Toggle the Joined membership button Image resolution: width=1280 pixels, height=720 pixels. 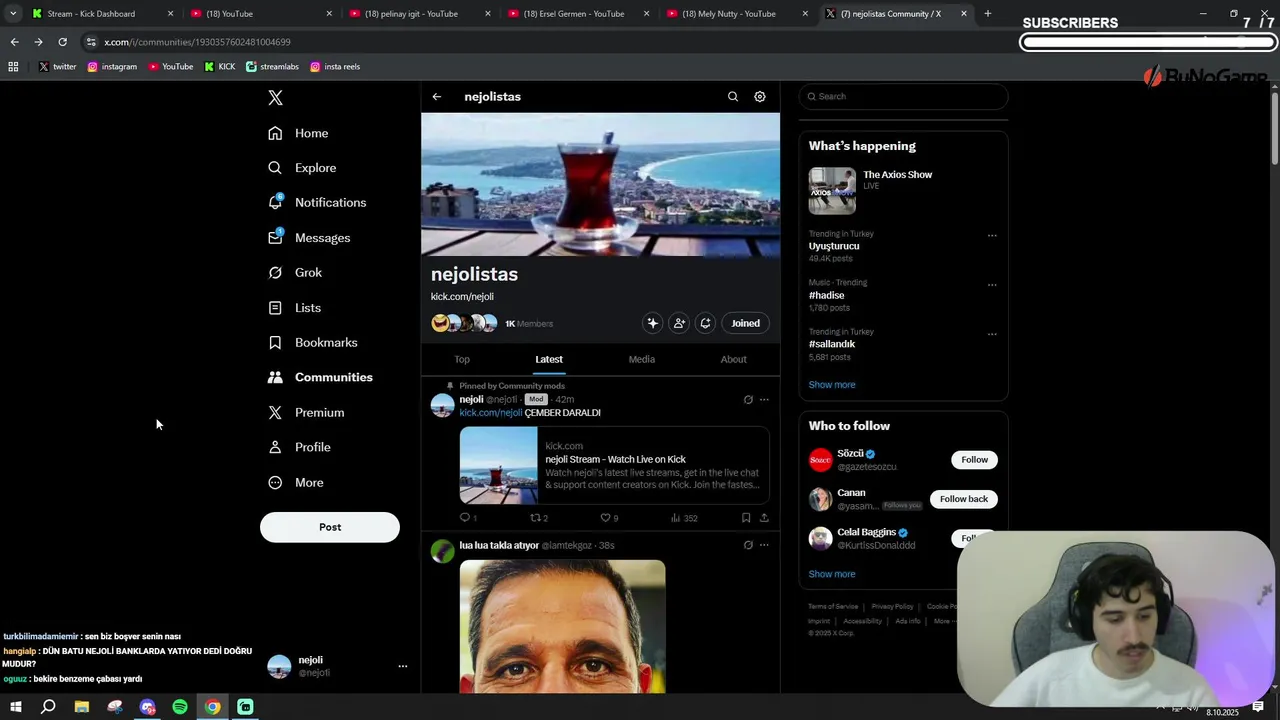pyautogui.click(x=746, y=323)
